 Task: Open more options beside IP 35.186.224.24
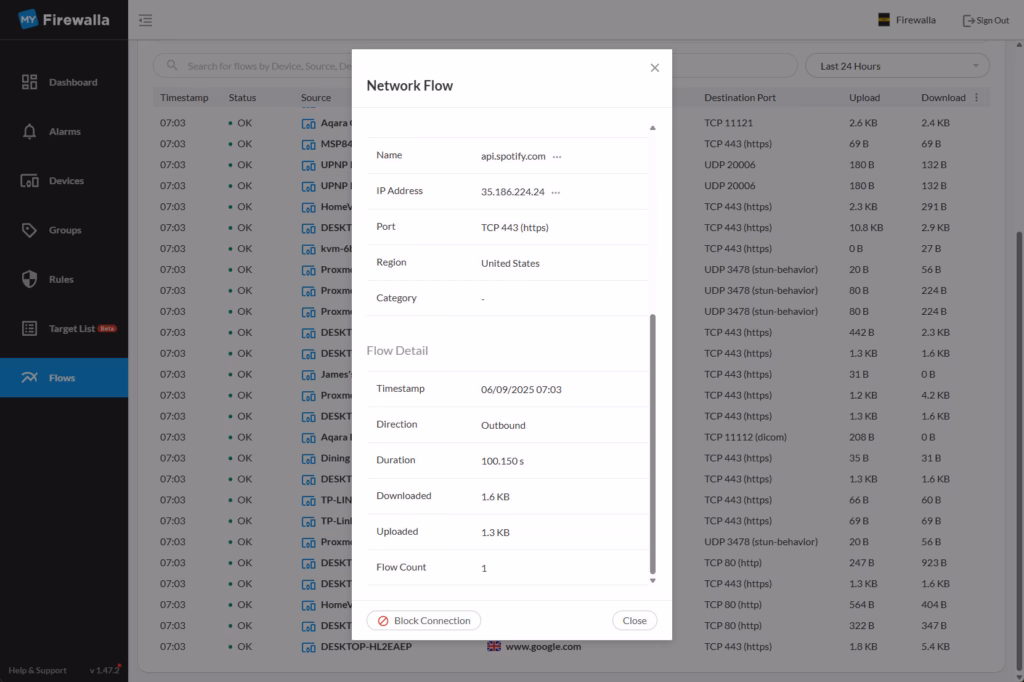tap(556, 192)
